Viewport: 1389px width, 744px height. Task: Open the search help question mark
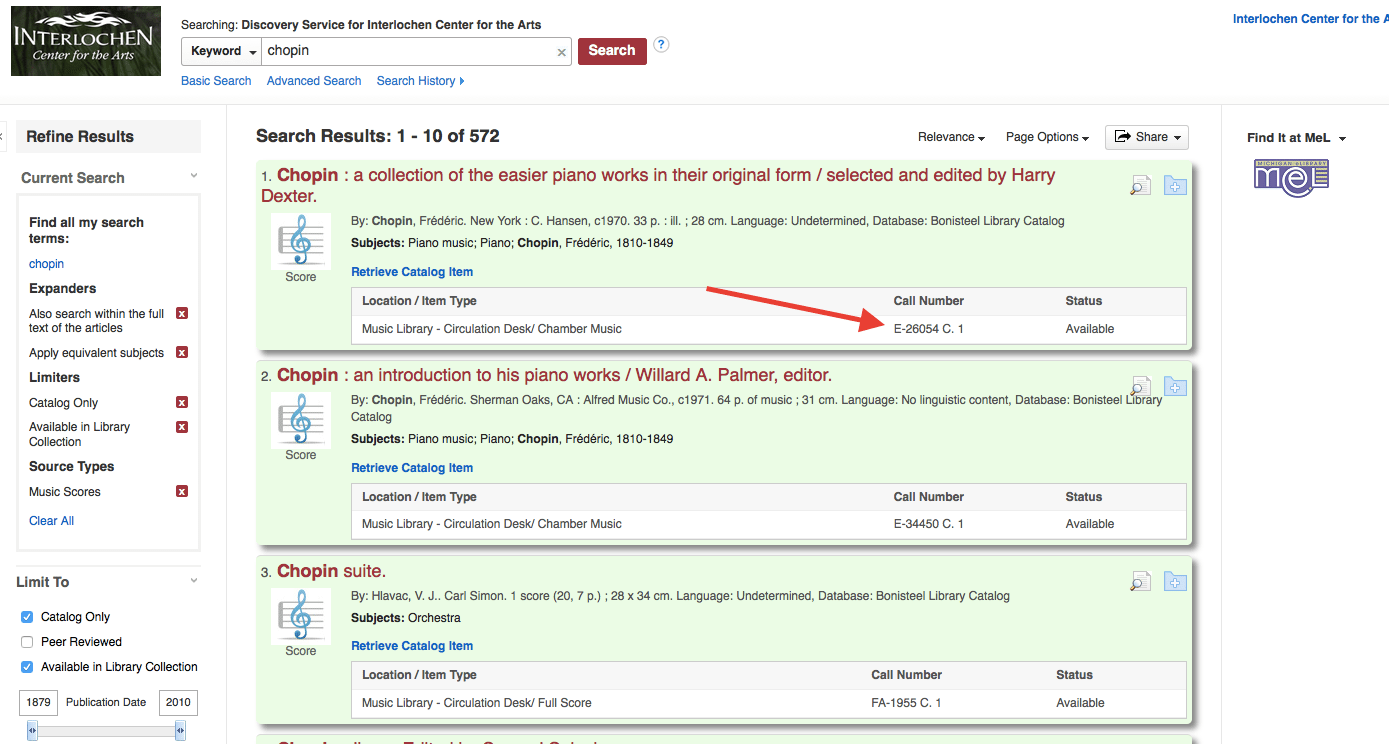661,44
